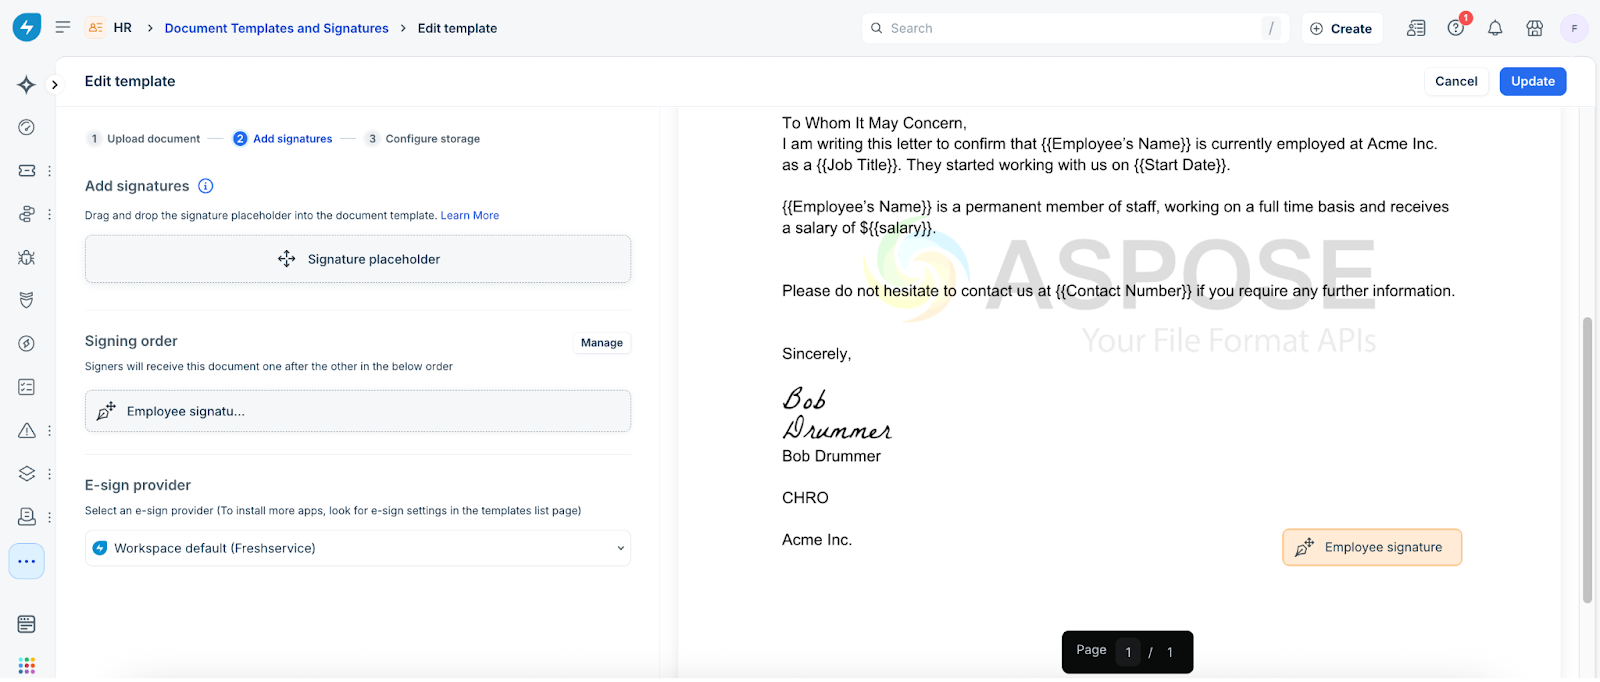
Task: Click the info icon next to Add signatures
Action: coord(206,186)
